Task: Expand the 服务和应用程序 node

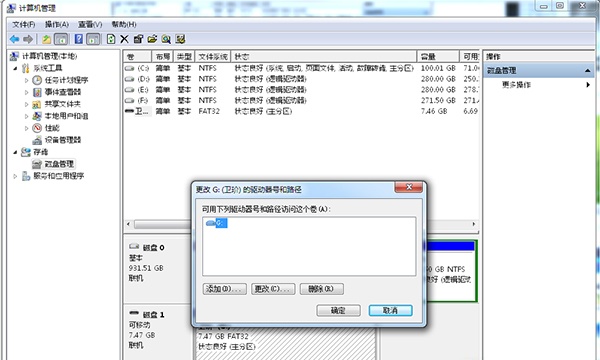Action: (x=15, y=176)
